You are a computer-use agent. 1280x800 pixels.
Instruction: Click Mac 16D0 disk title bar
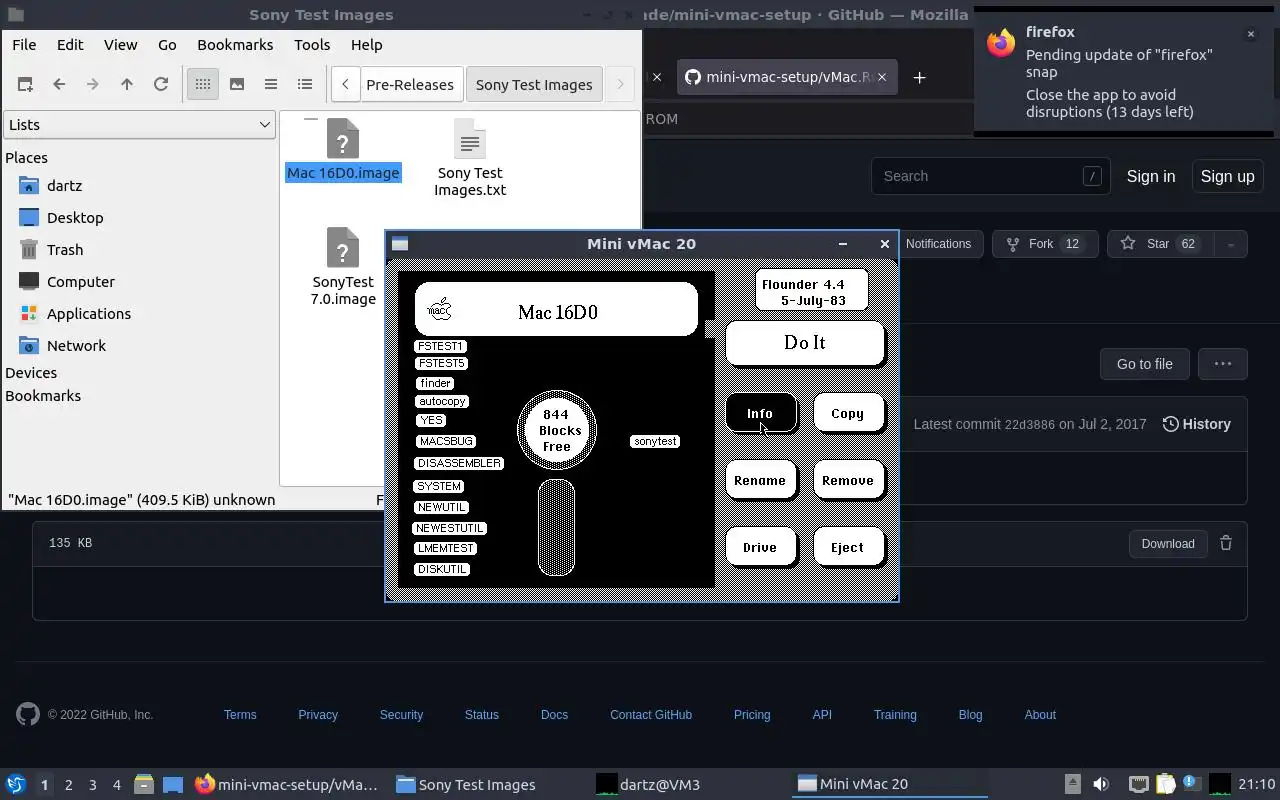(557, 310)
